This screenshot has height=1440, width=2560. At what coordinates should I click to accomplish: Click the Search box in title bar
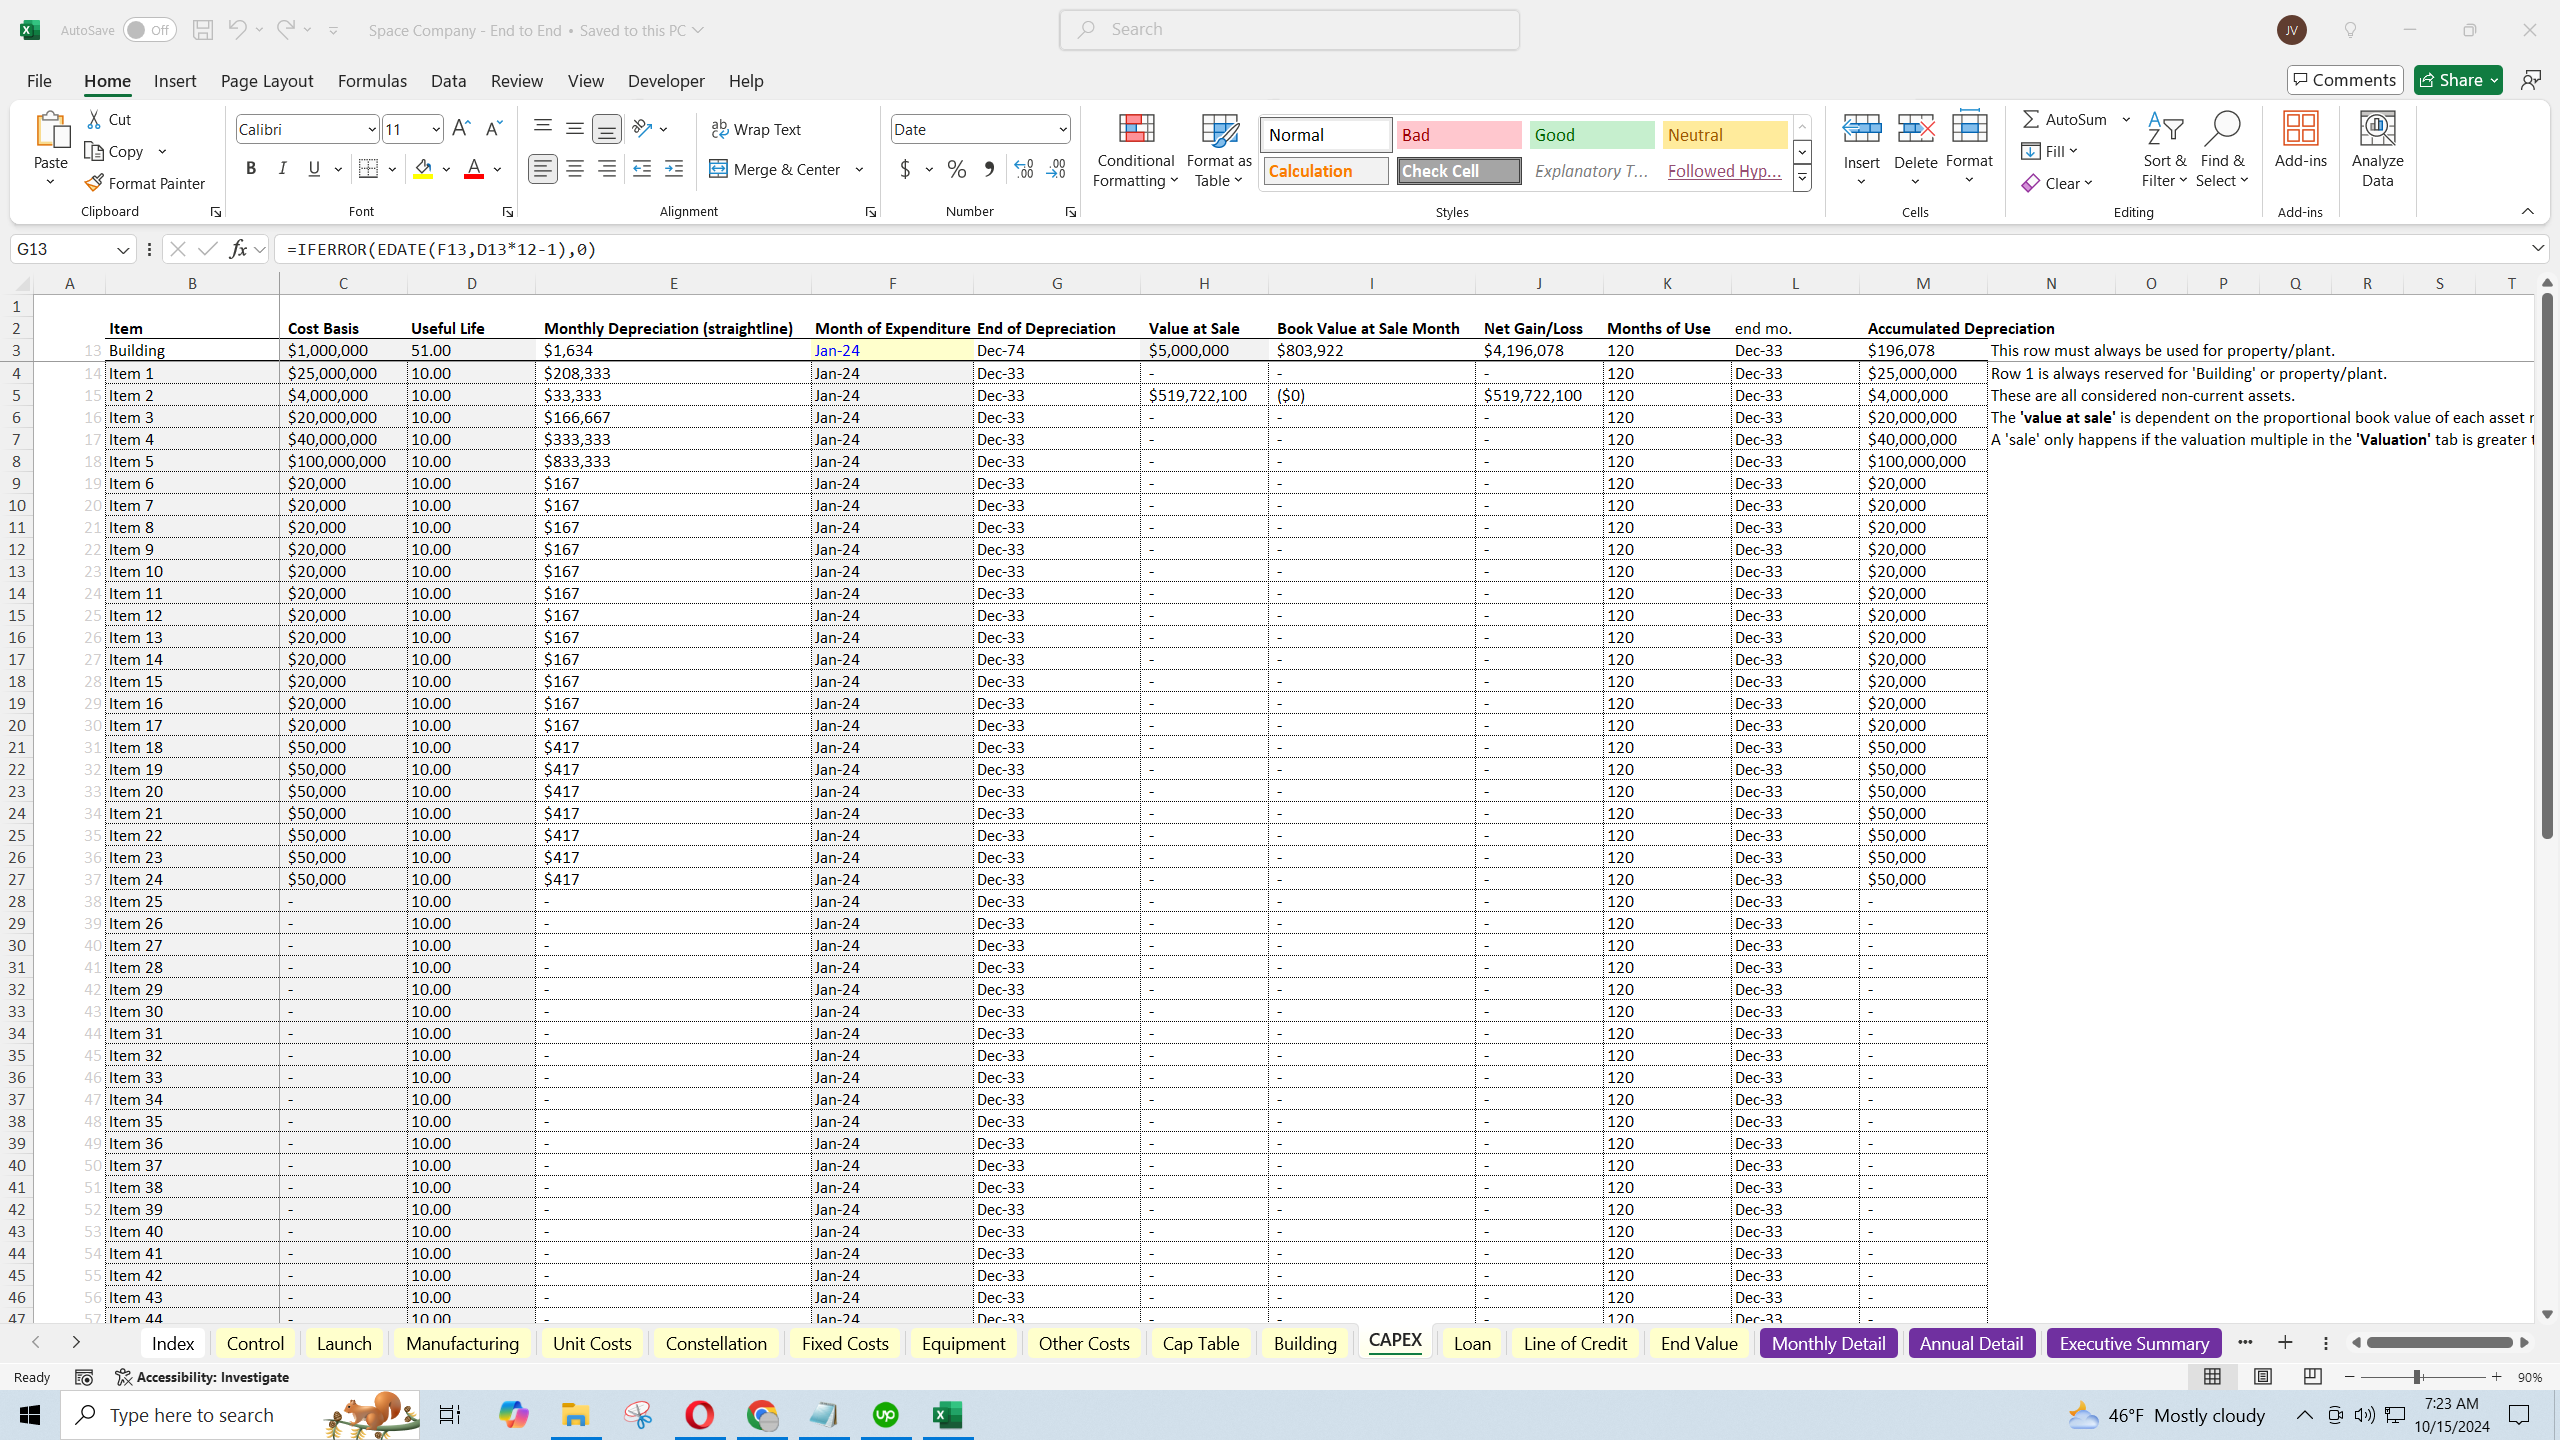click(x=1290, y=30)
